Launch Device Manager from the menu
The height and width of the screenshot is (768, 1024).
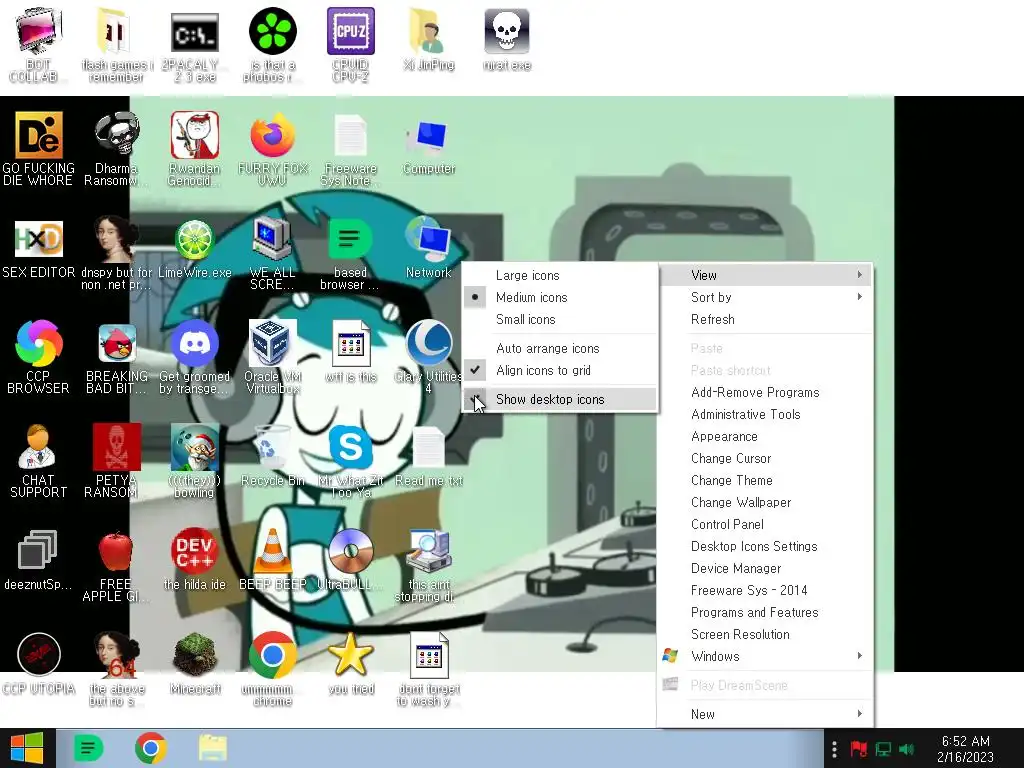click(x=765, y=568)
